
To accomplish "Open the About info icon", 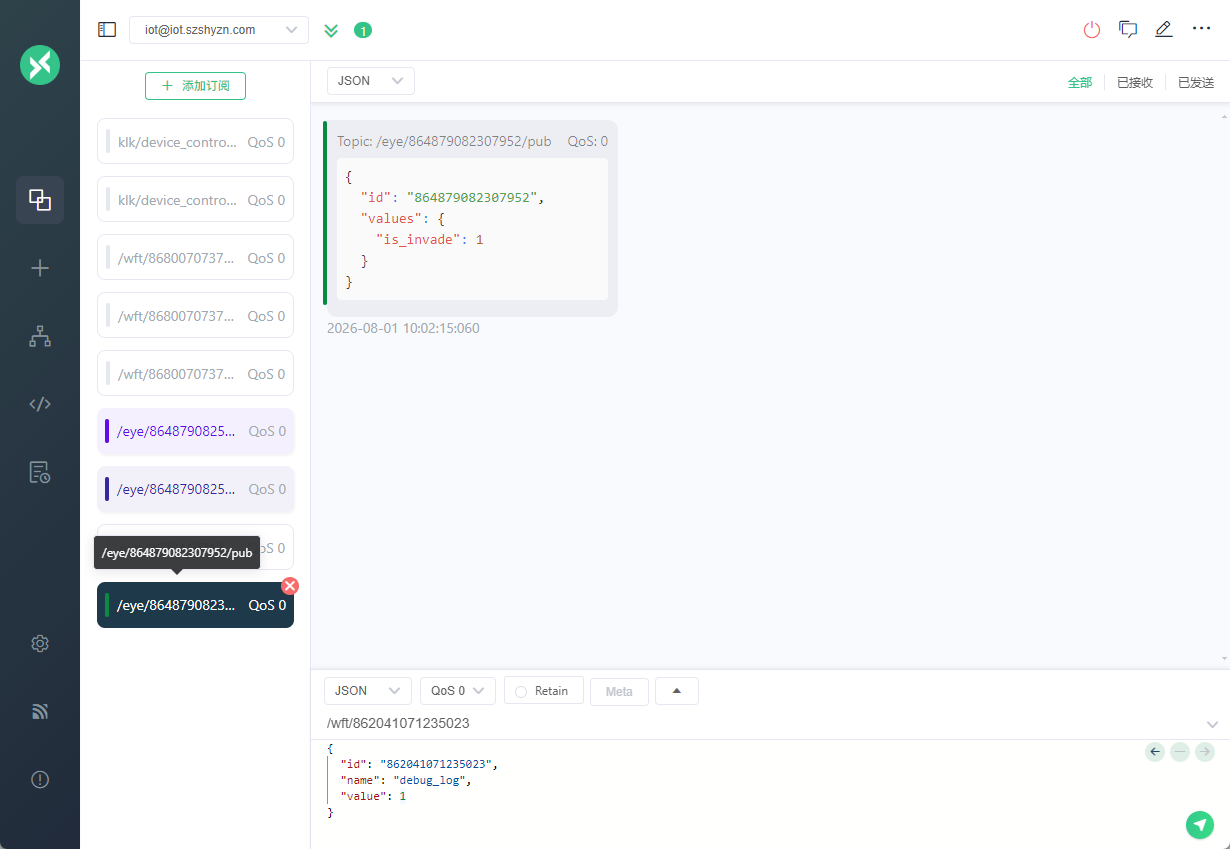I will (x=40, y=780).
